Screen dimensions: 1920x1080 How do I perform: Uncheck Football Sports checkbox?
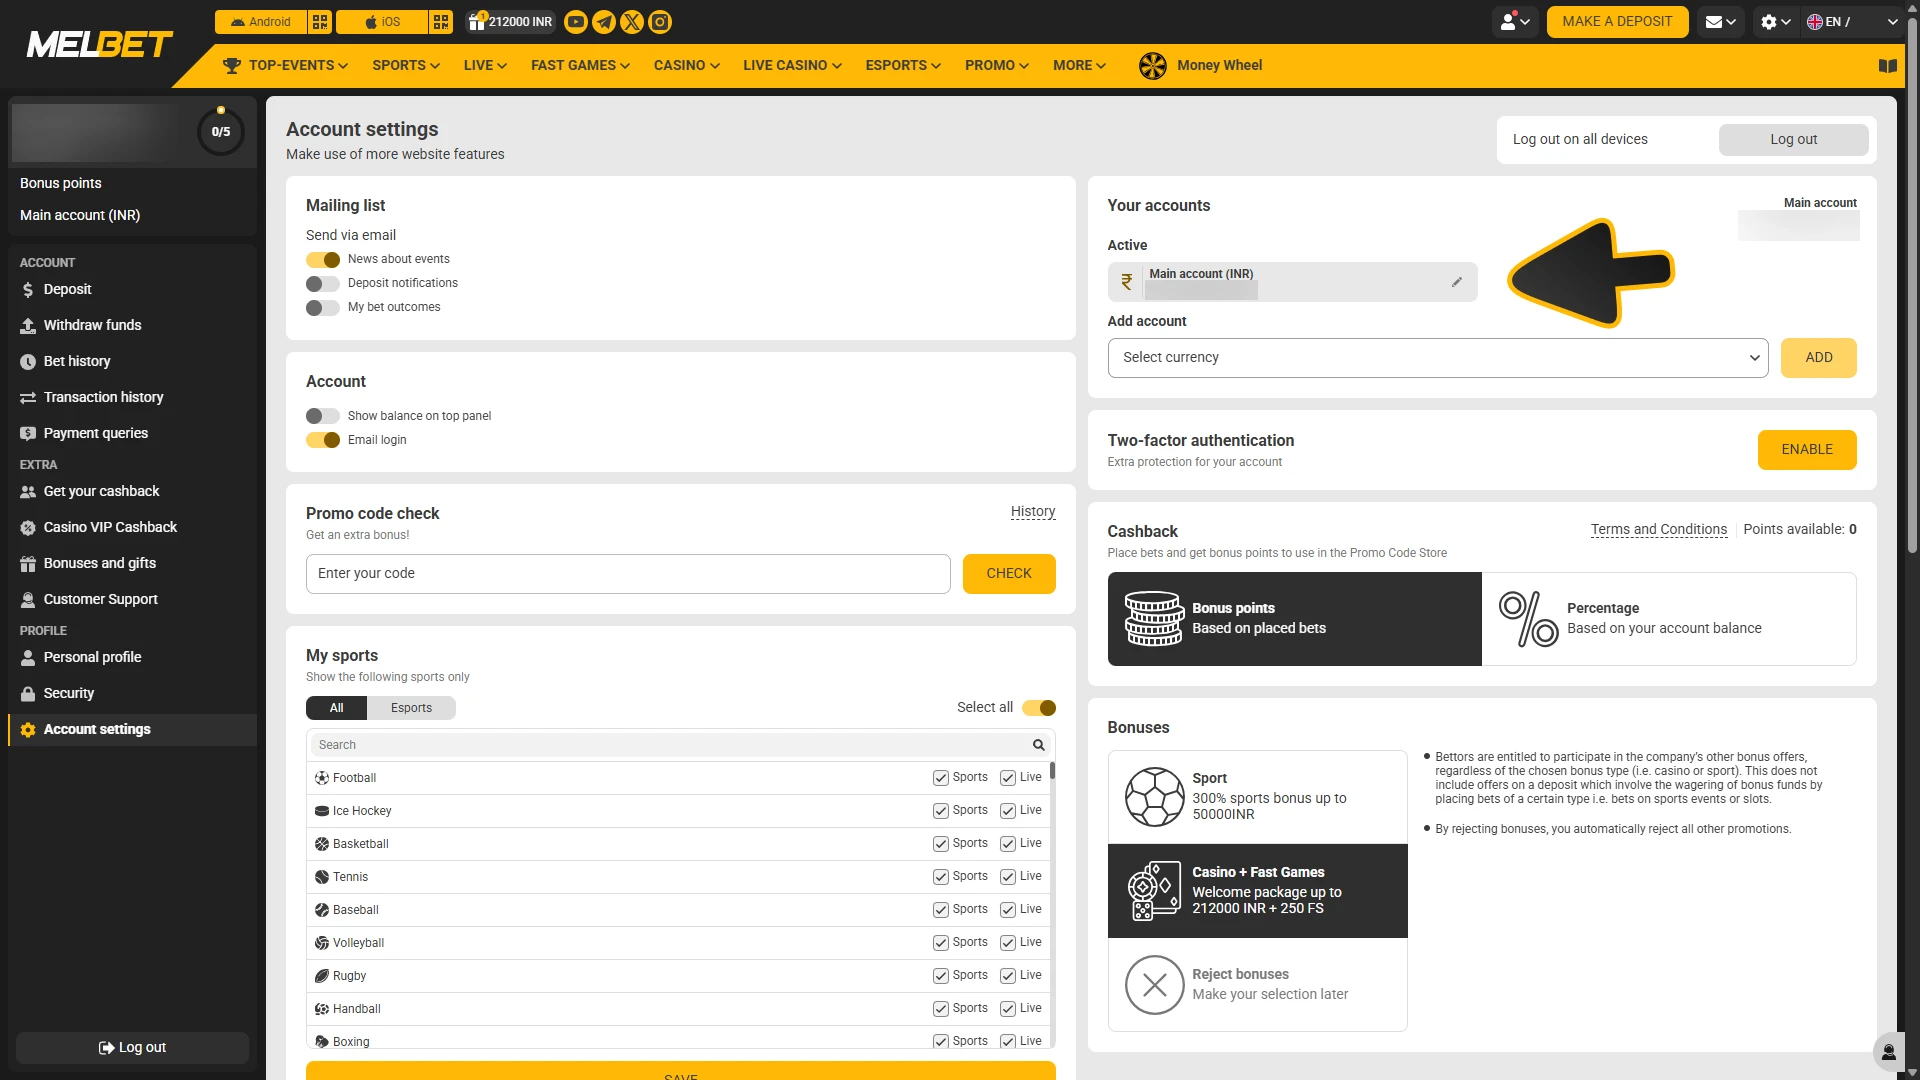[x=940, y=778]
